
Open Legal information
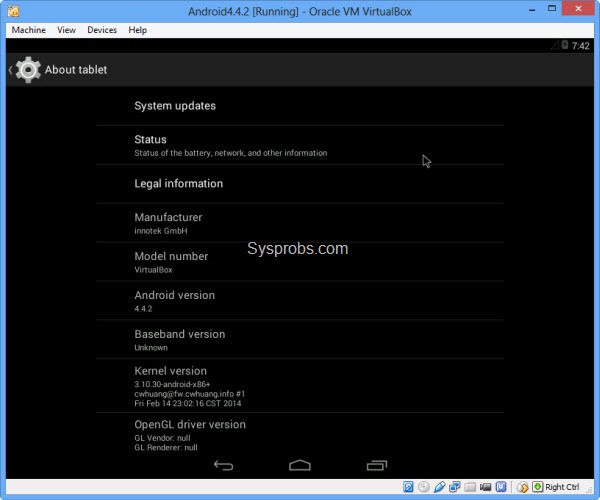(x=300, y=184)
